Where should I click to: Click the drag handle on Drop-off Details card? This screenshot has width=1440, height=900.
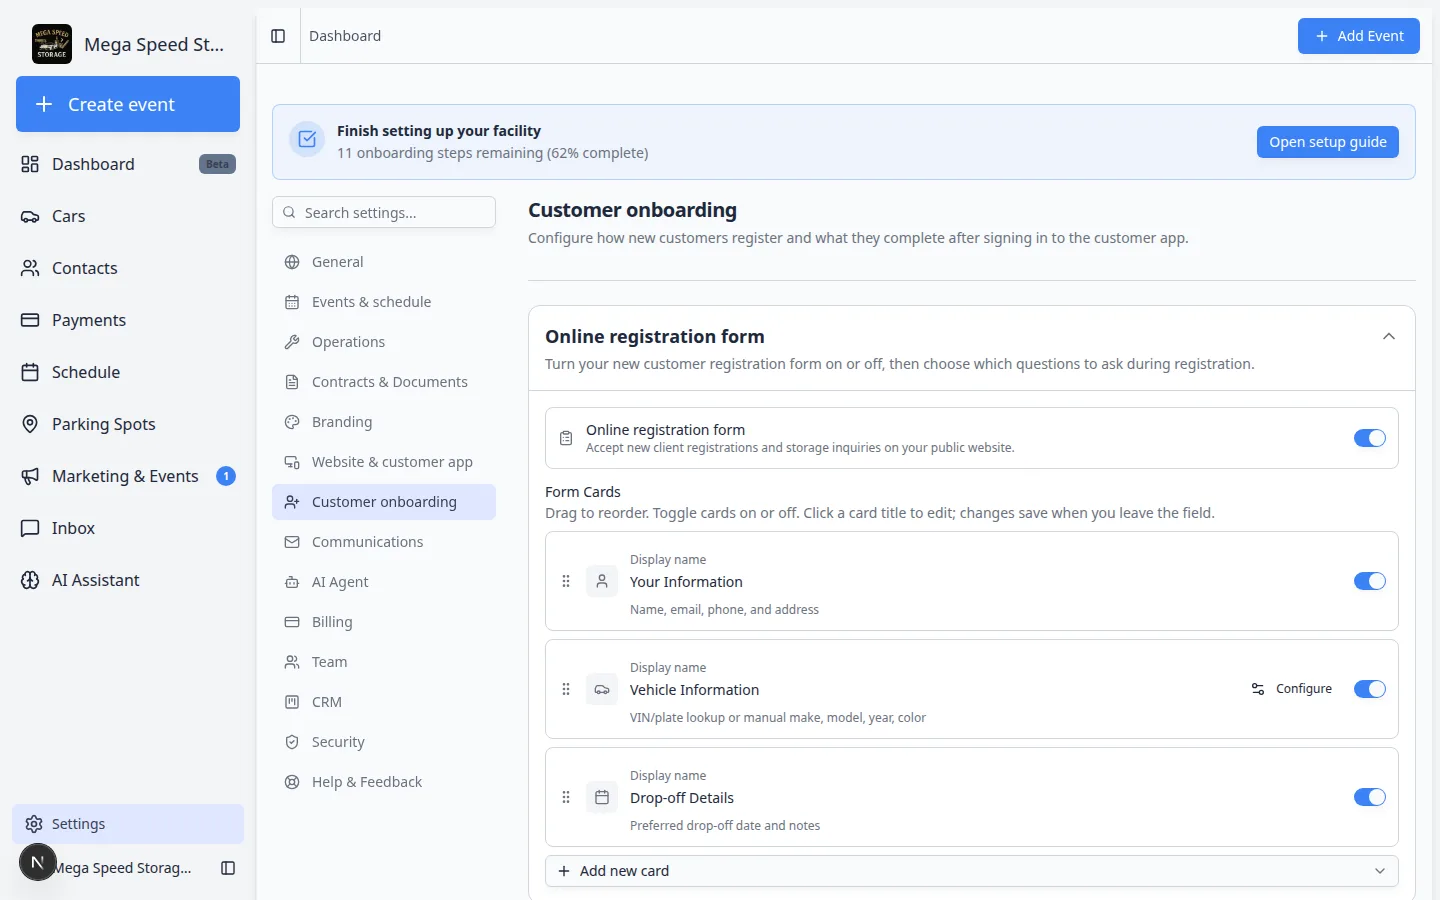click(566, 797)
